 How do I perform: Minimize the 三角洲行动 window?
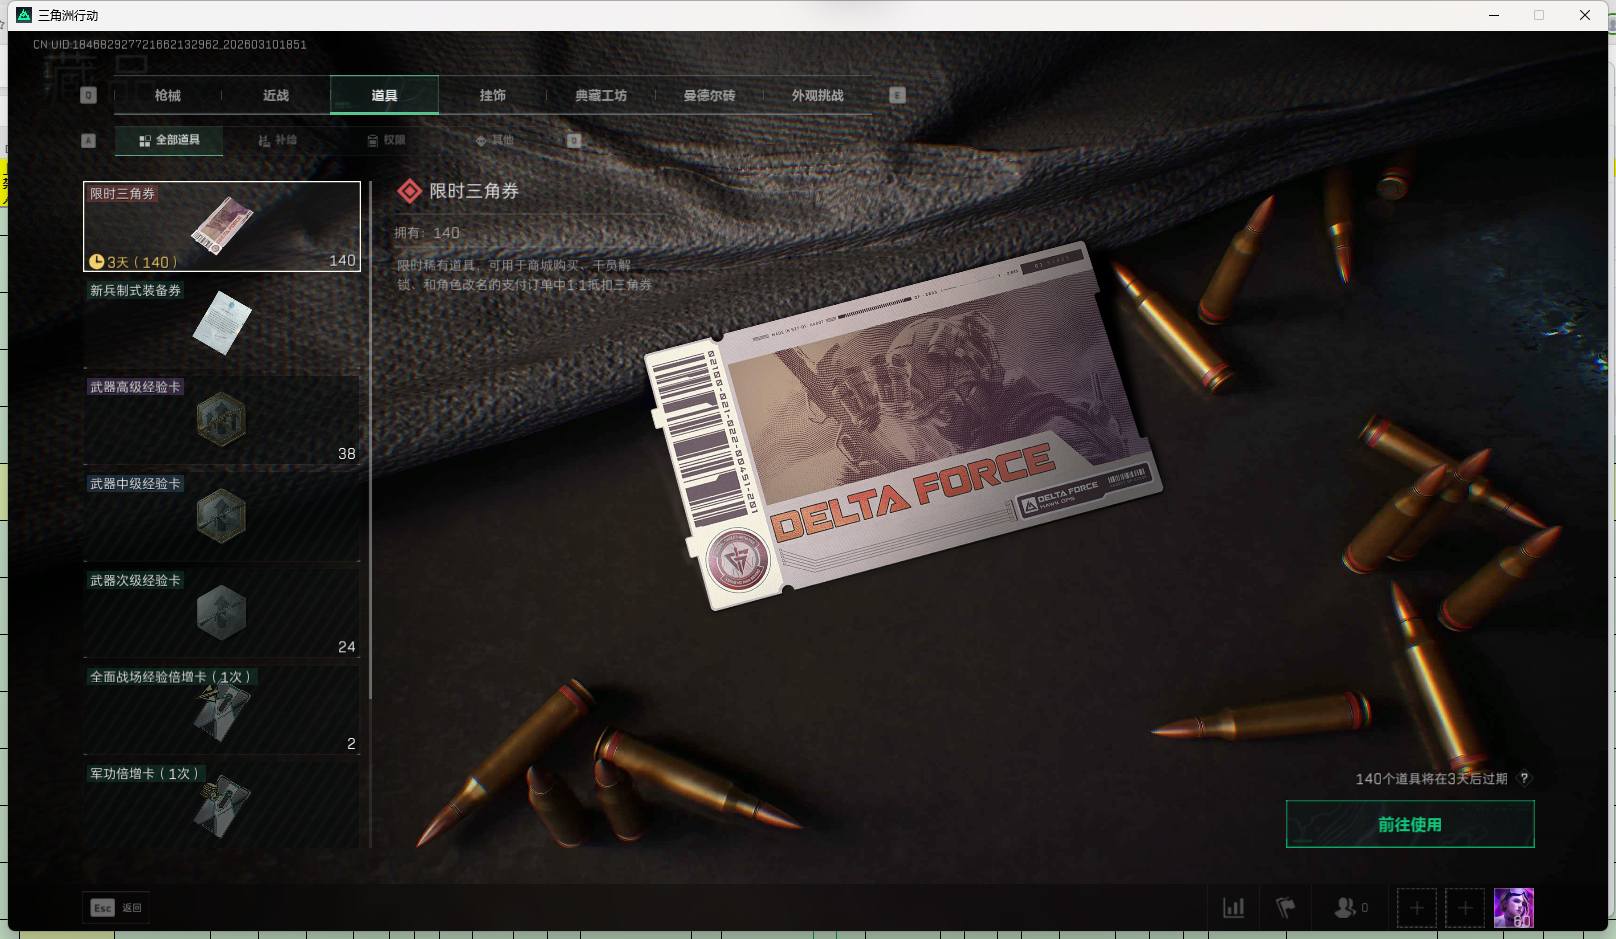(x=1494, y=15)
